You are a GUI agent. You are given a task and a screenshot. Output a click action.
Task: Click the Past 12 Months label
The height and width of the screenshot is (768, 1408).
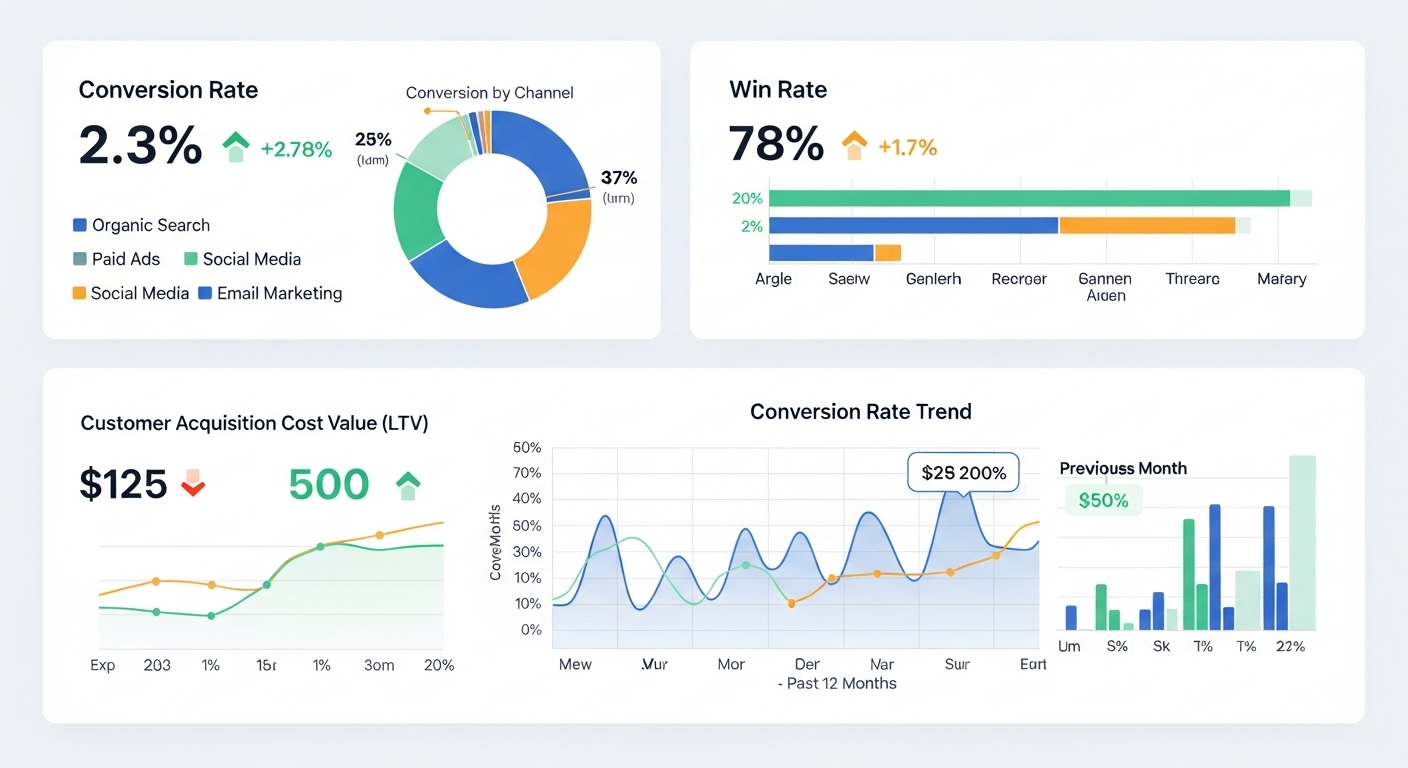point(838,684)
